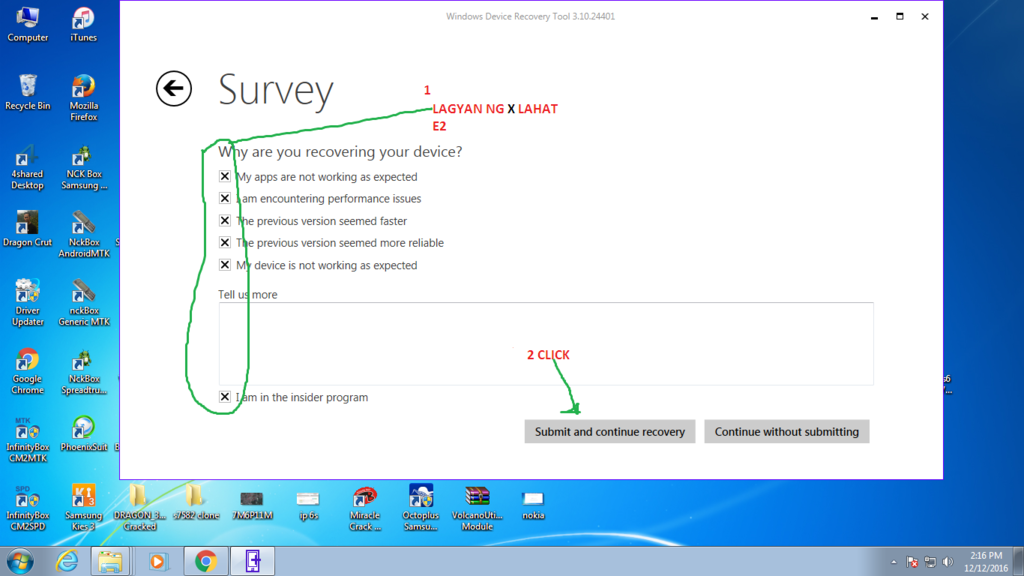1024x576 pixels.
Task: Open the Windows Start menu
Action: pos(20,561)
